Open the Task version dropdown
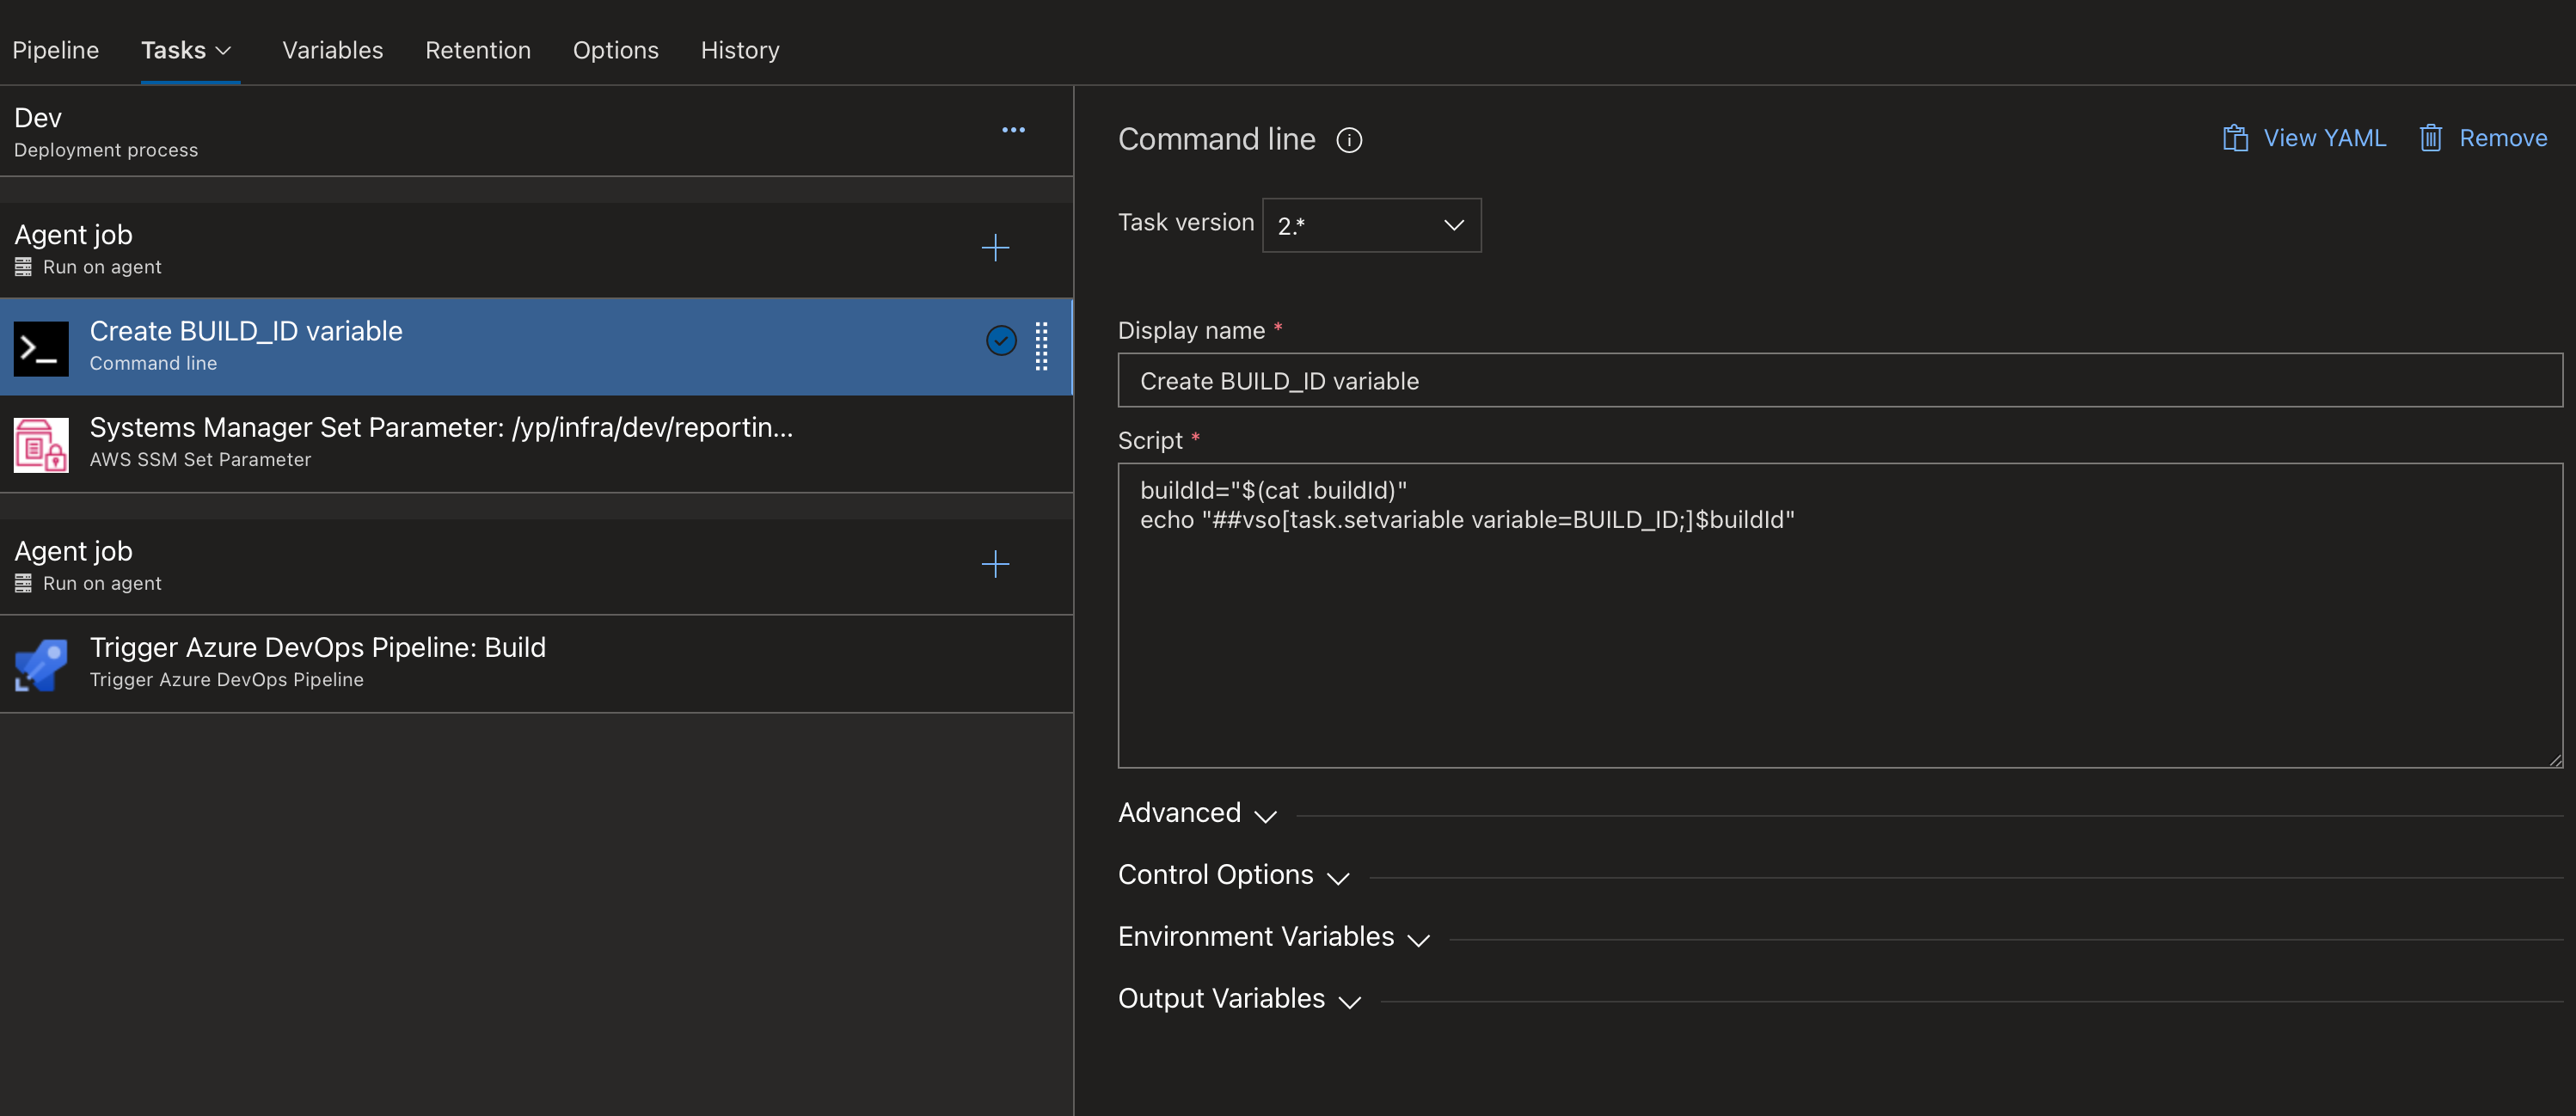 point(1371,225)
